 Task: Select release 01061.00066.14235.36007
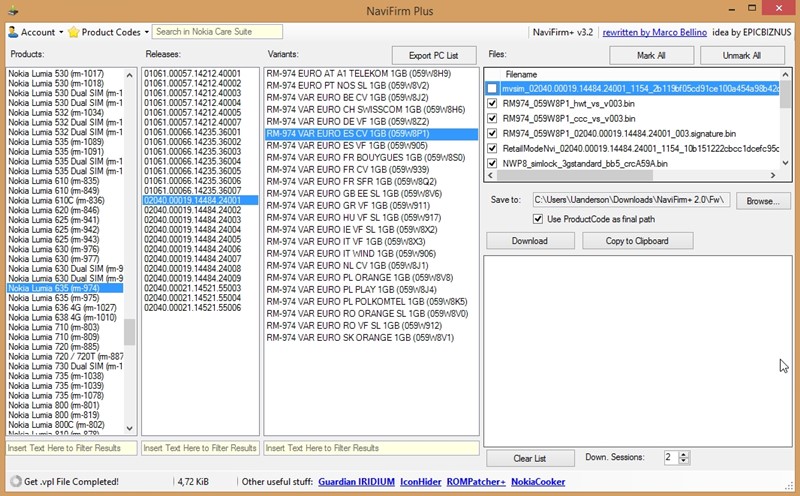coord(200,190)
